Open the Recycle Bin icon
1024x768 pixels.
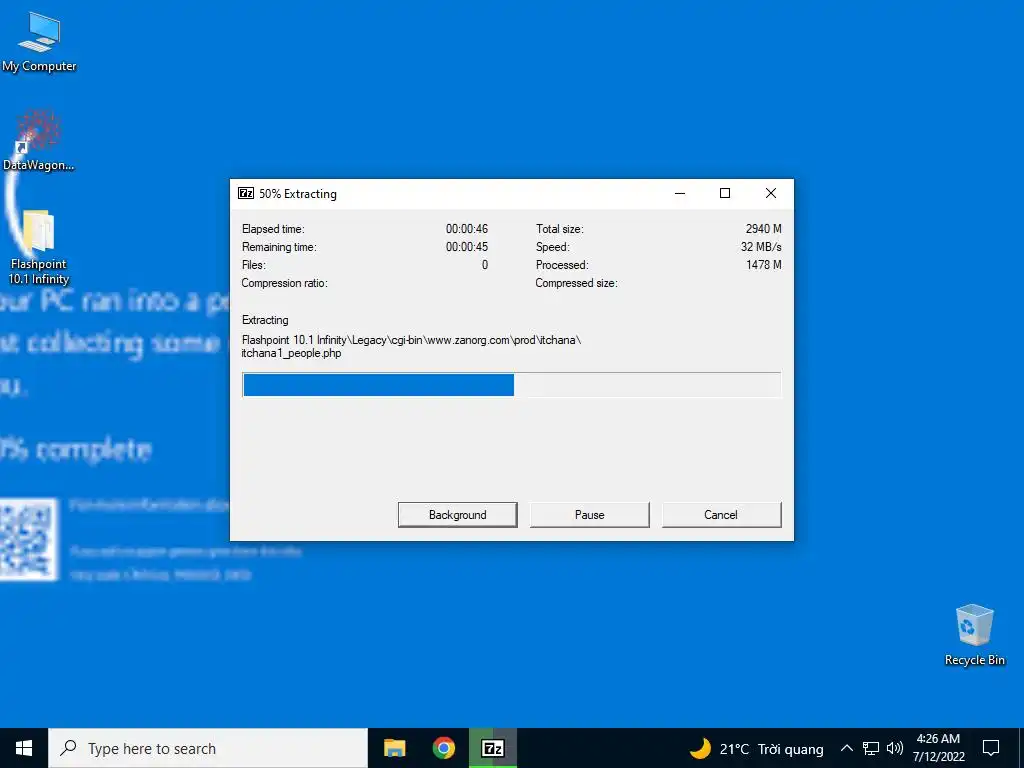(x=974, y=635)
